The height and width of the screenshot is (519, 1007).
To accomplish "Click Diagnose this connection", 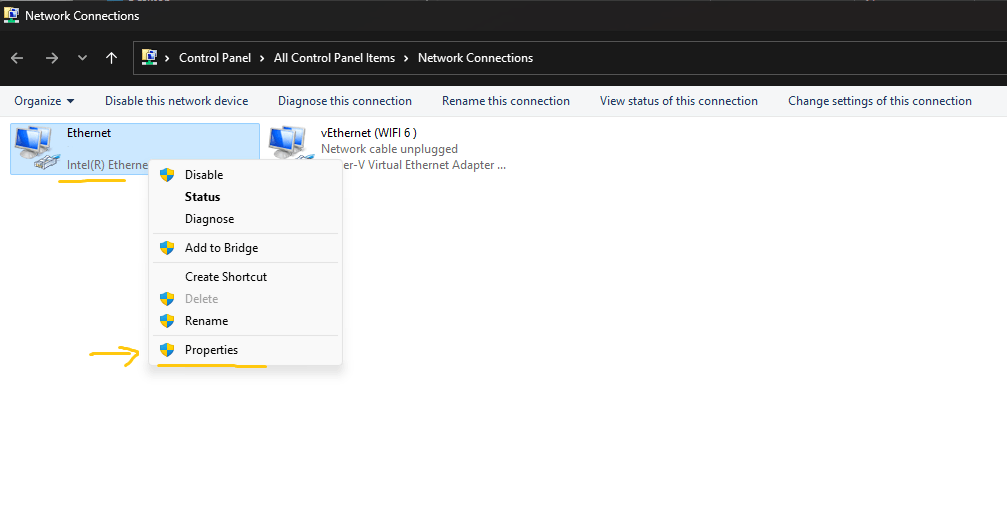I will [345, 101].
